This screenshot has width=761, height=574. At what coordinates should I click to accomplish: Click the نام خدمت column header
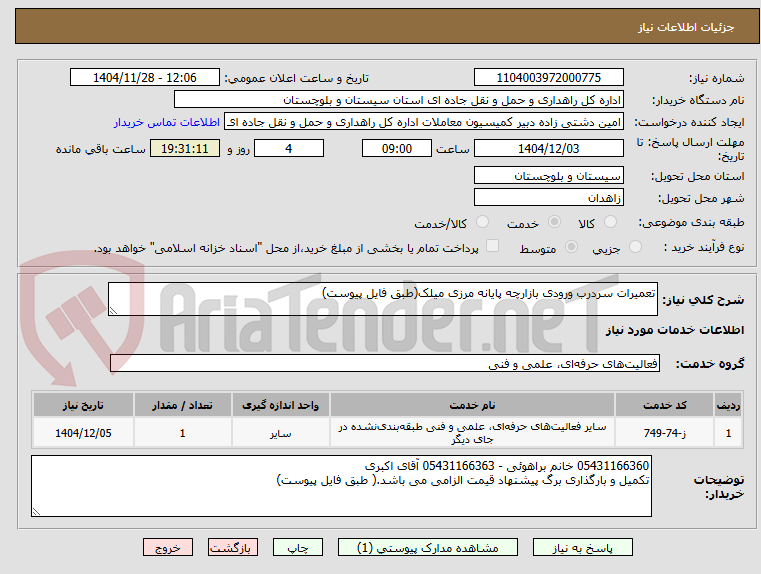tap(472, 405)
